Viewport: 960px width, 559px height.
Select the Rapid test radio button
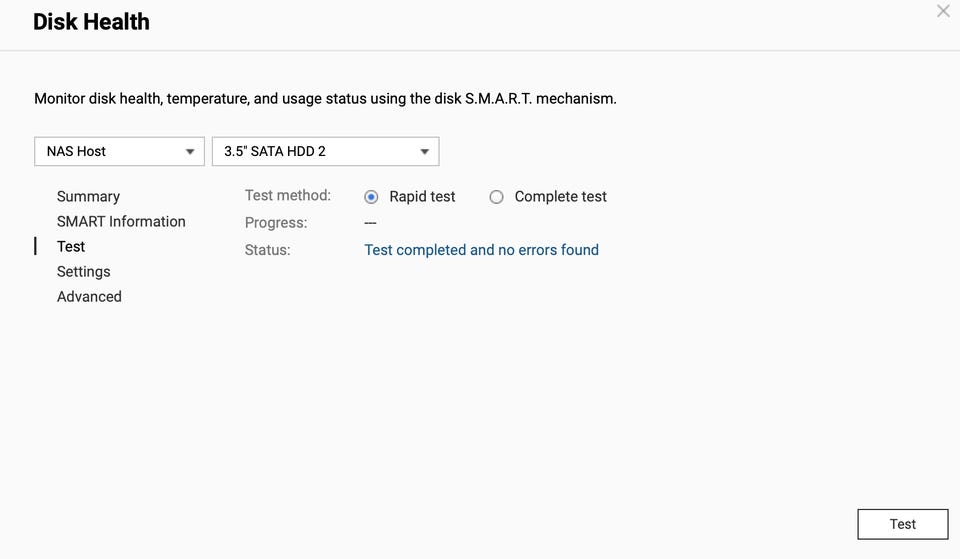(x=371, y=197)
